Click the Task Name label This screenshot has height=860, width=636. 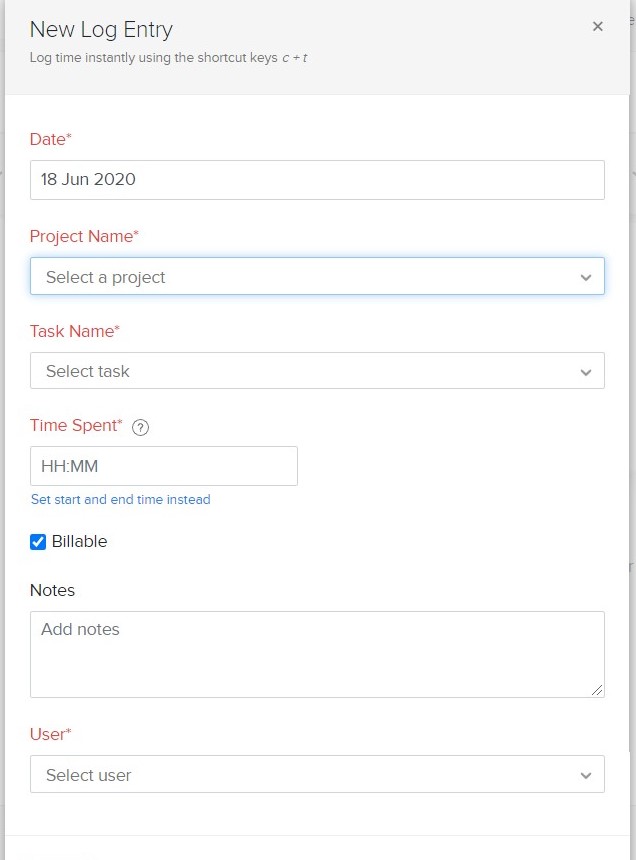tap(75, 331)
